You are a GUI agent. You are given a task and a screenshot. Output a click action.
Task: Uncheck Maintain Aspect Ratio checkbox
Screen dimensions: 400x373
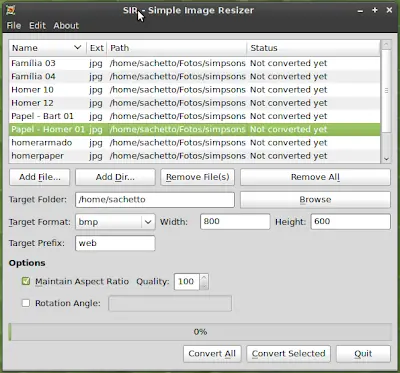tap(26, 281)
